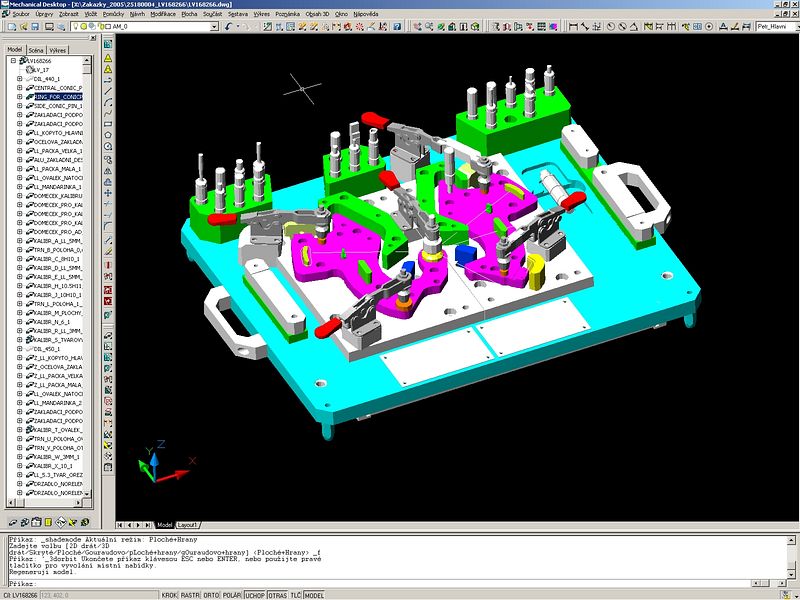
Task: Click the browser tree vertical scrollbar down arrow
Action: 87,494
